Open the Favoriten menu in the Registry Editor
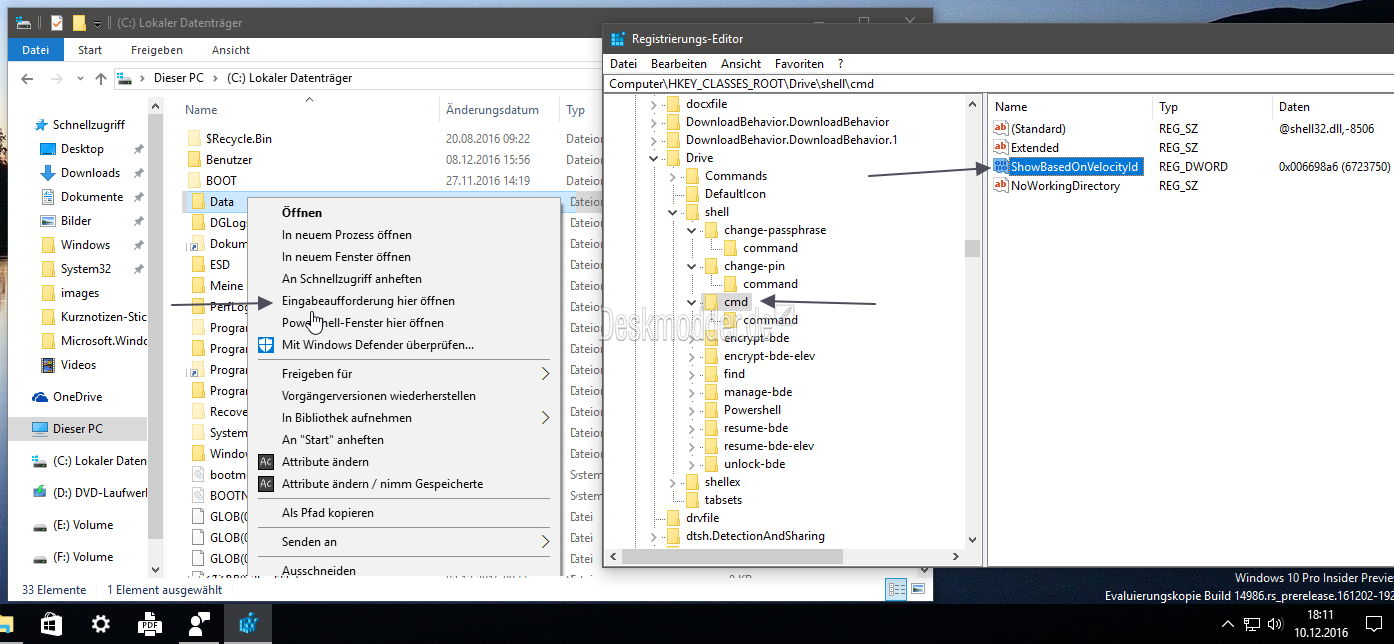 [x=799, y=64]
